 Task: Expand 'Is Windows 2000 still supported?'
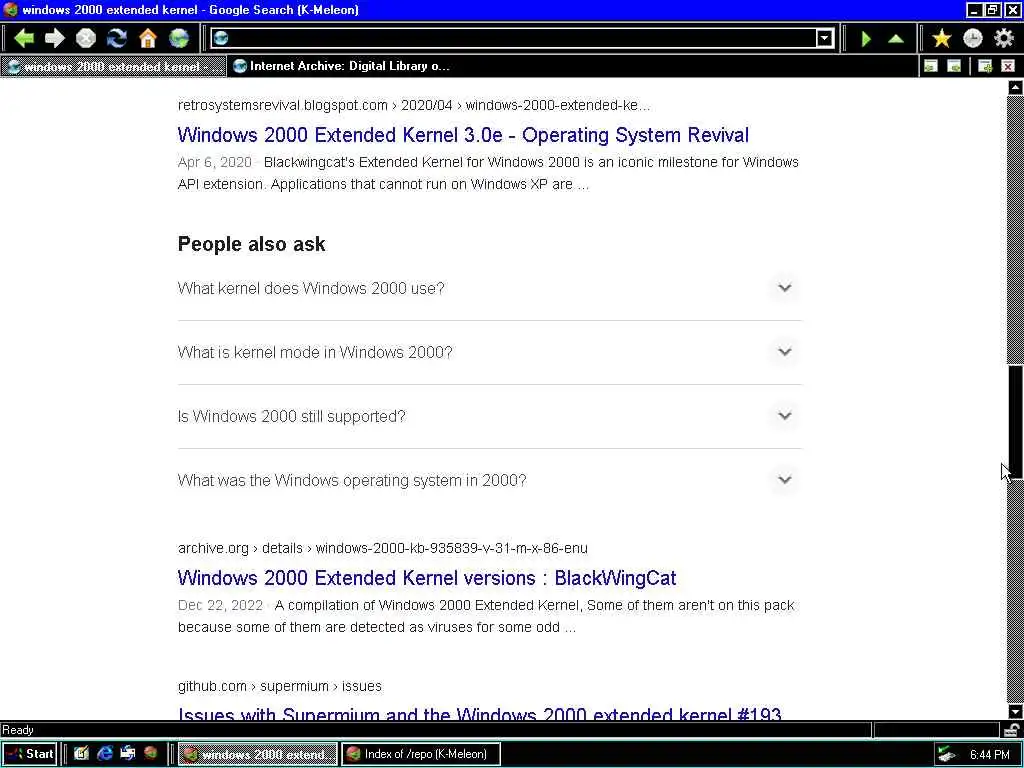click(490, 416)
